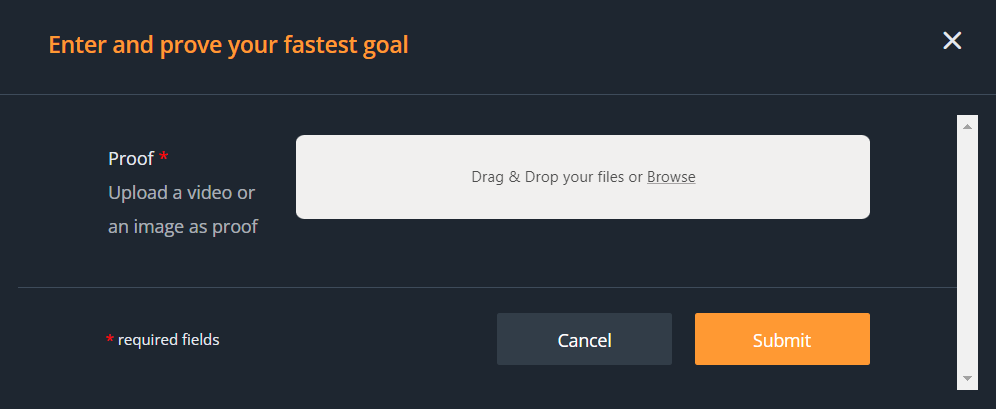Click the red asterisk next to Proof
The height and width of the screenshot is (409, 996).
point(164,157)
